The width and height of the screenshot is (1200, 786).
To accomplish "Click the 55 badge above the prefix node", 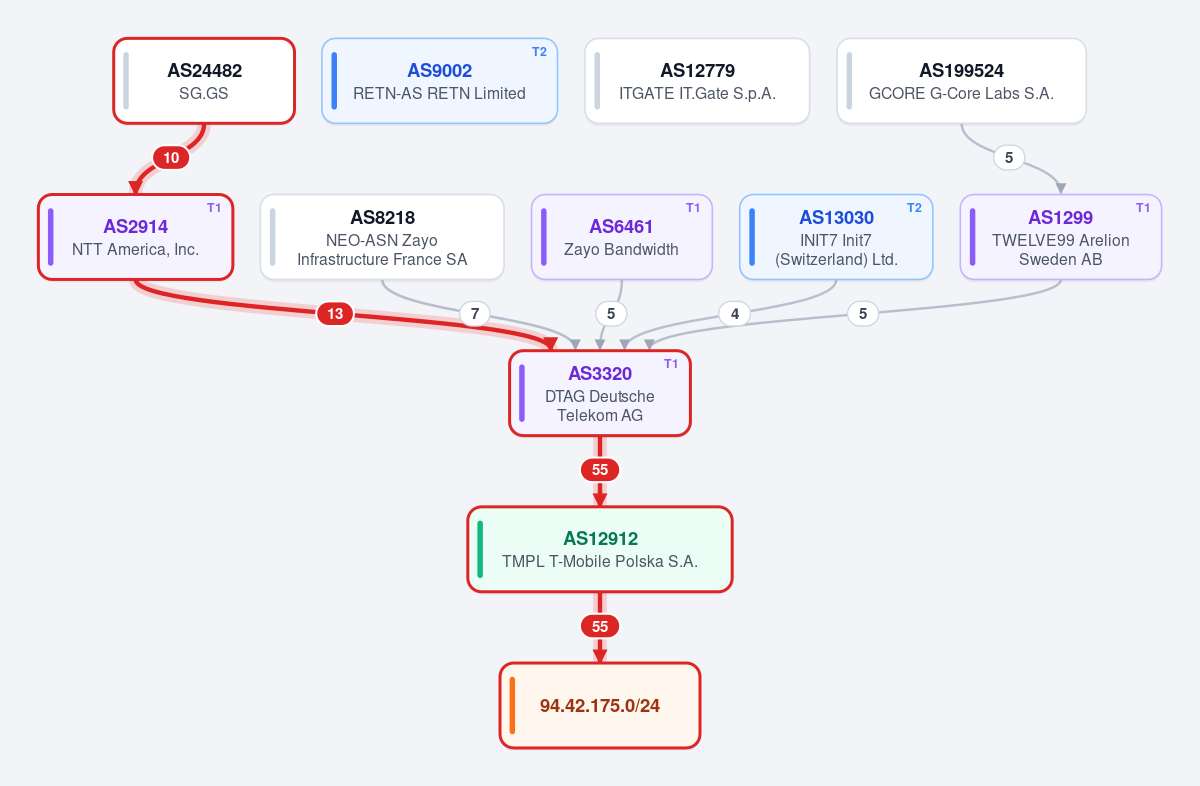I will [600, 627].
